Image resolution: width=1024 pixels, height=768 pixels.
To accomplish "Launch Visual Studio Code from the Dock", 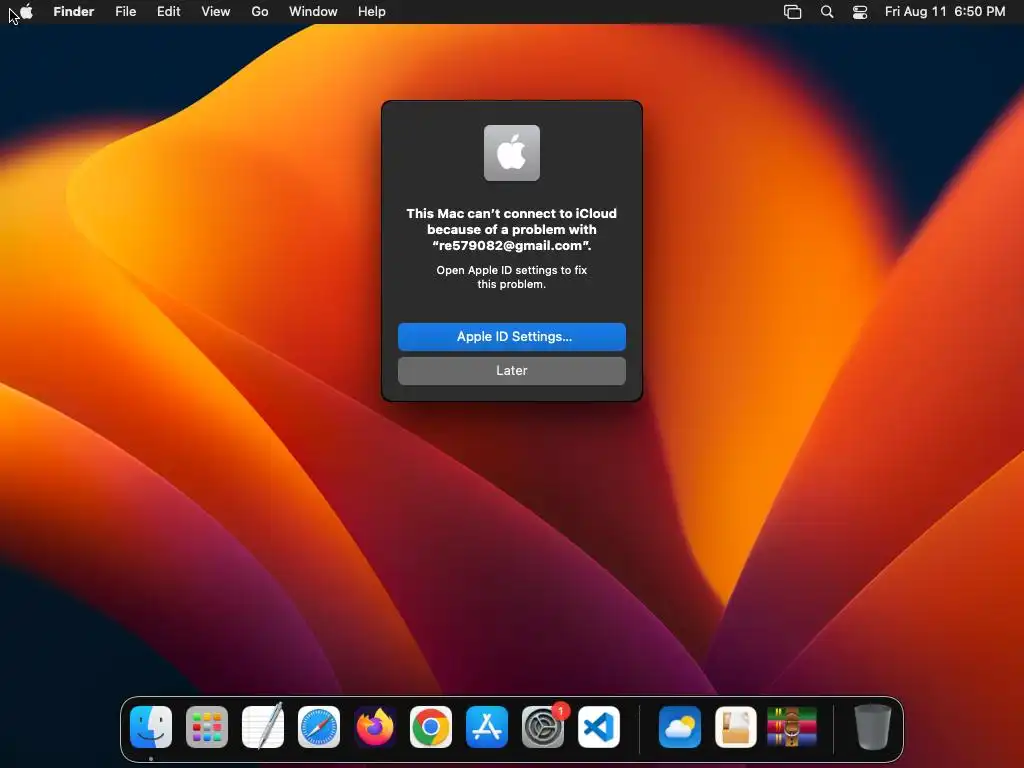I will pyautogui.click(x=599, y=727).
